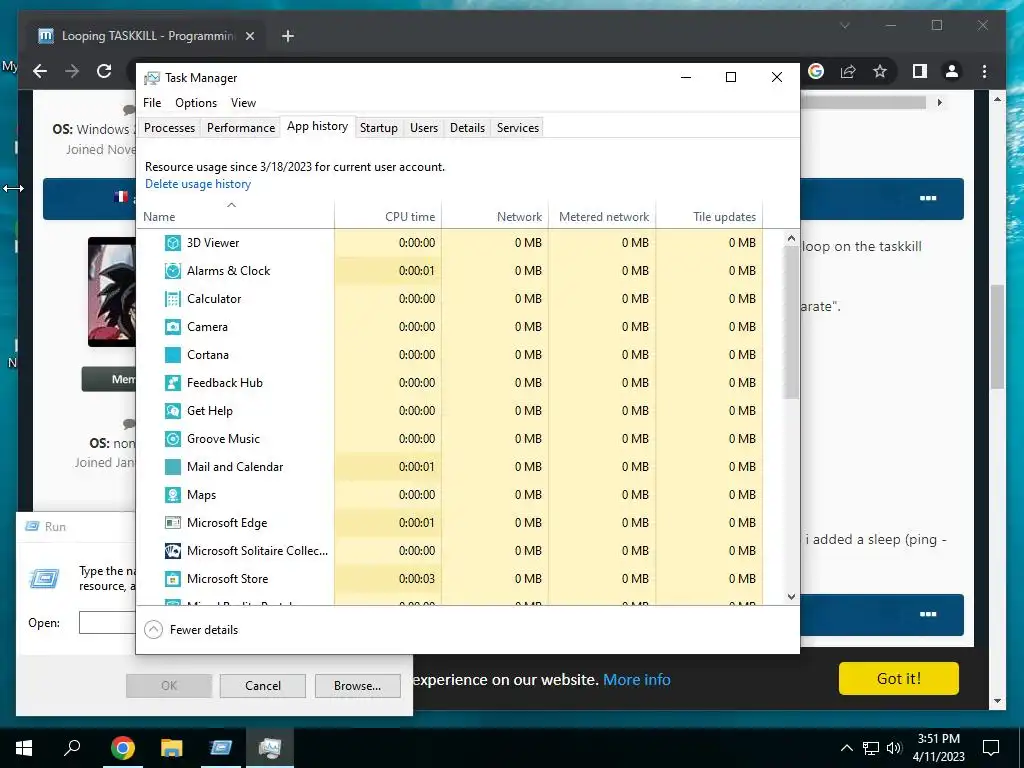This screenshot has width=1024, height=768.
Task: Click the Feedback Hub app icon
Action: (x=172, y=383)
